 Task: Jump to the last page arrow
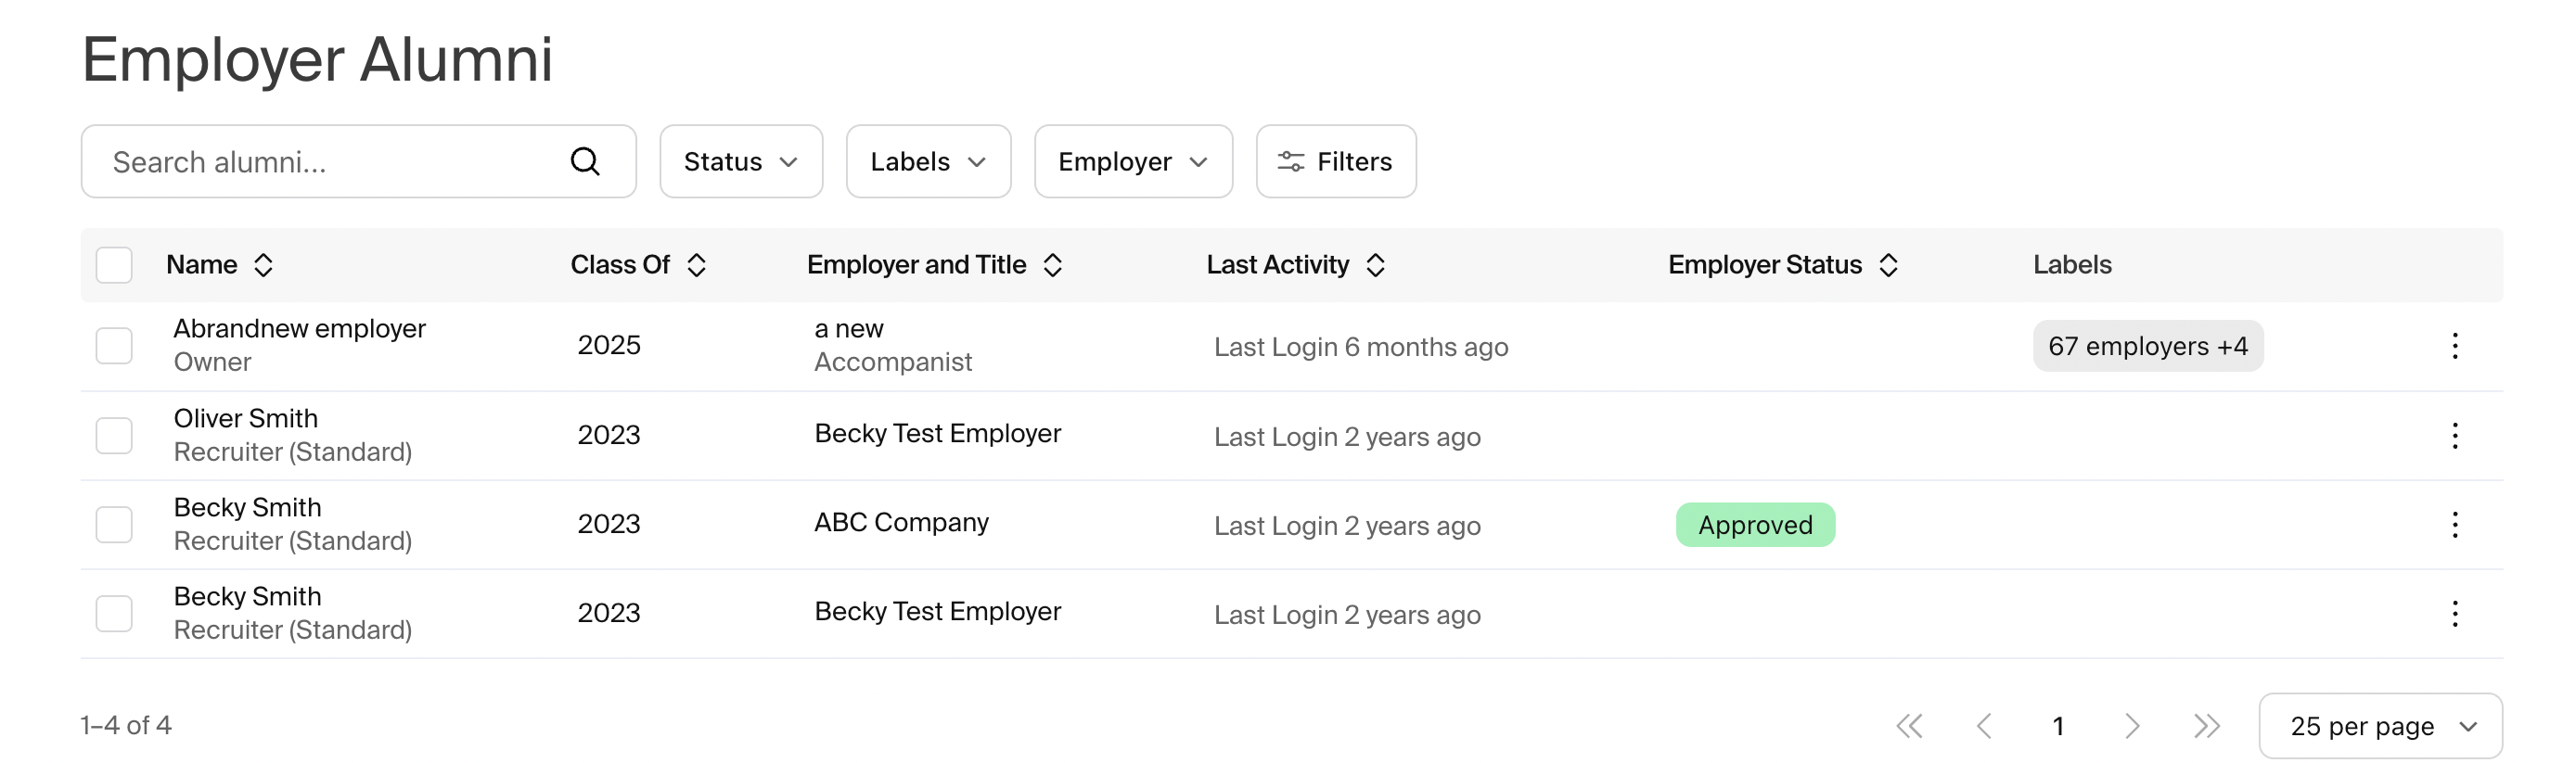coord(2206,725)
